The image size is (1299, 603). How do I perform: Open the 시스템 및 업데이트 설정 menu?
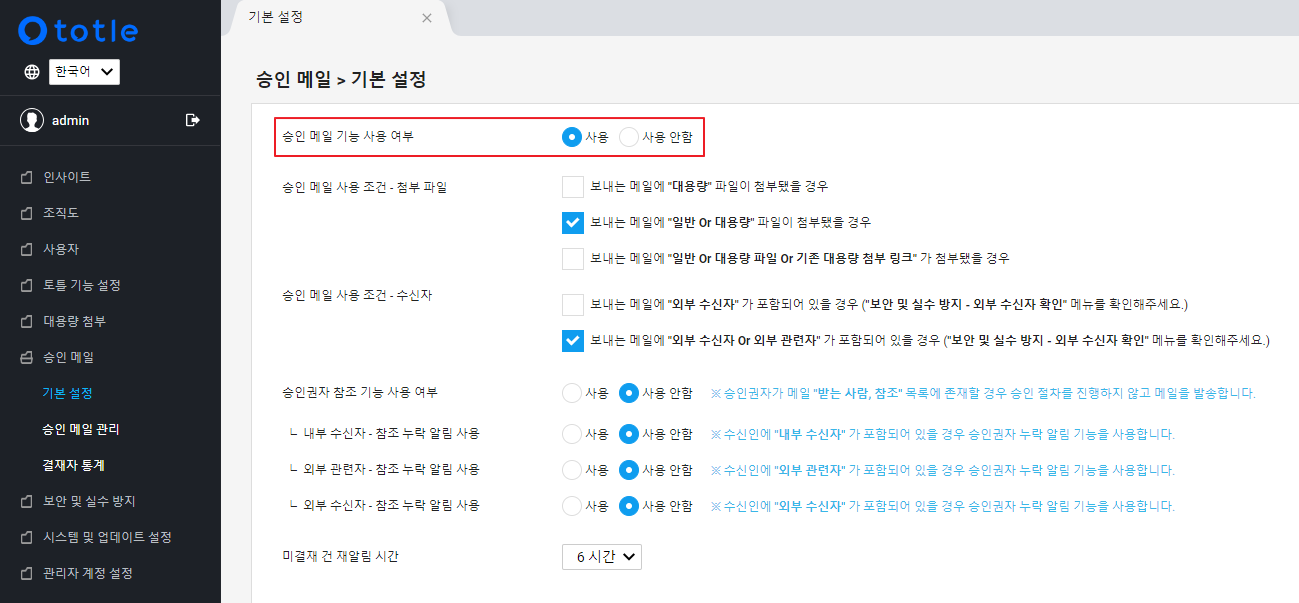click(107, 537)
